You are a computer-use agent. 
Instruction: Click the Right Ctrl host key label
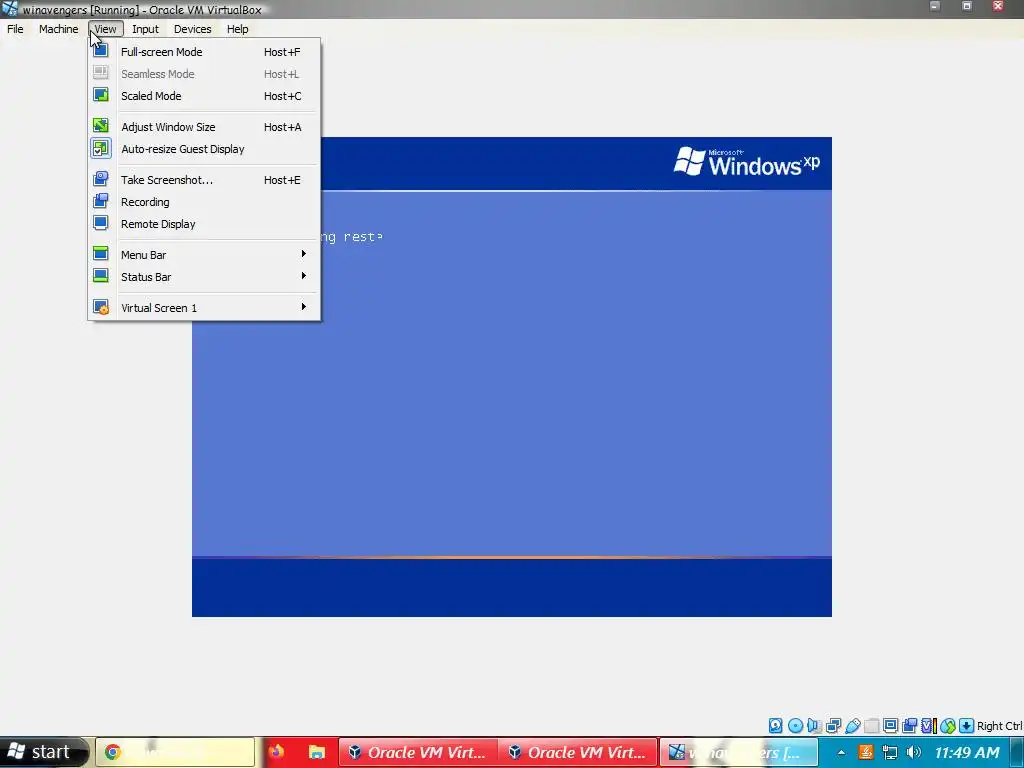click(x=999, y=726)
